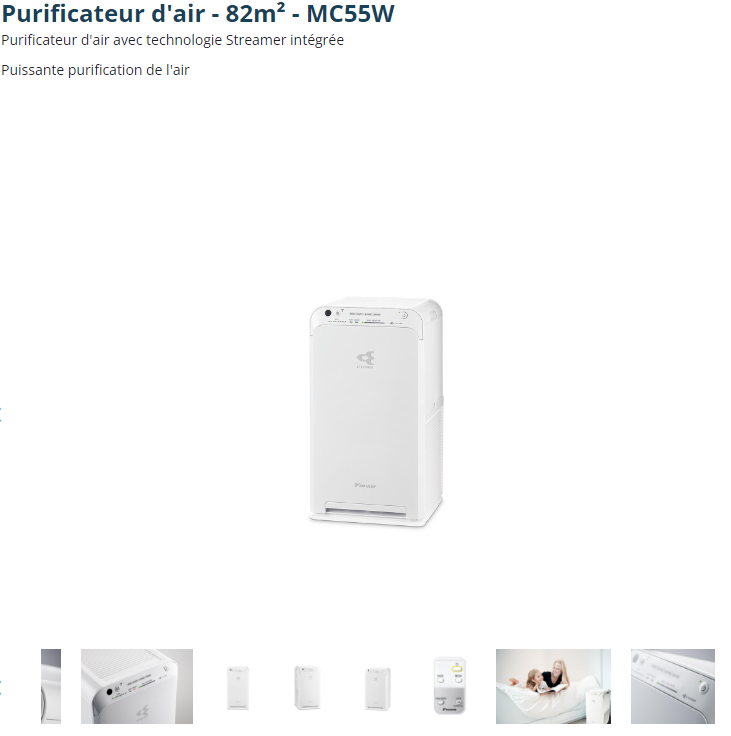Click the 'Puissante purification de l'air' text

pyautogui.click(x=95, y=70)
